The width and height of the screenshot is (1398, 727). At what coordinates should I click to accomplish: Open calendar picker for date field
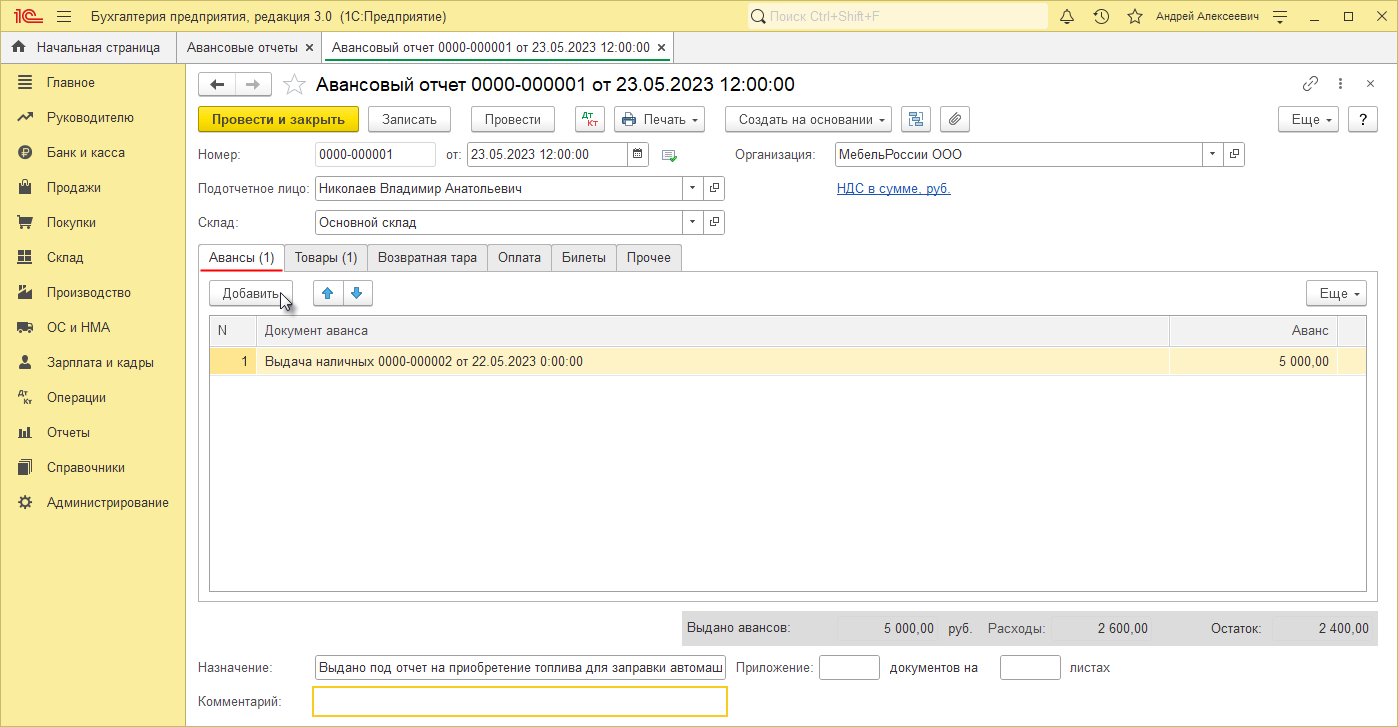point(638,154)
